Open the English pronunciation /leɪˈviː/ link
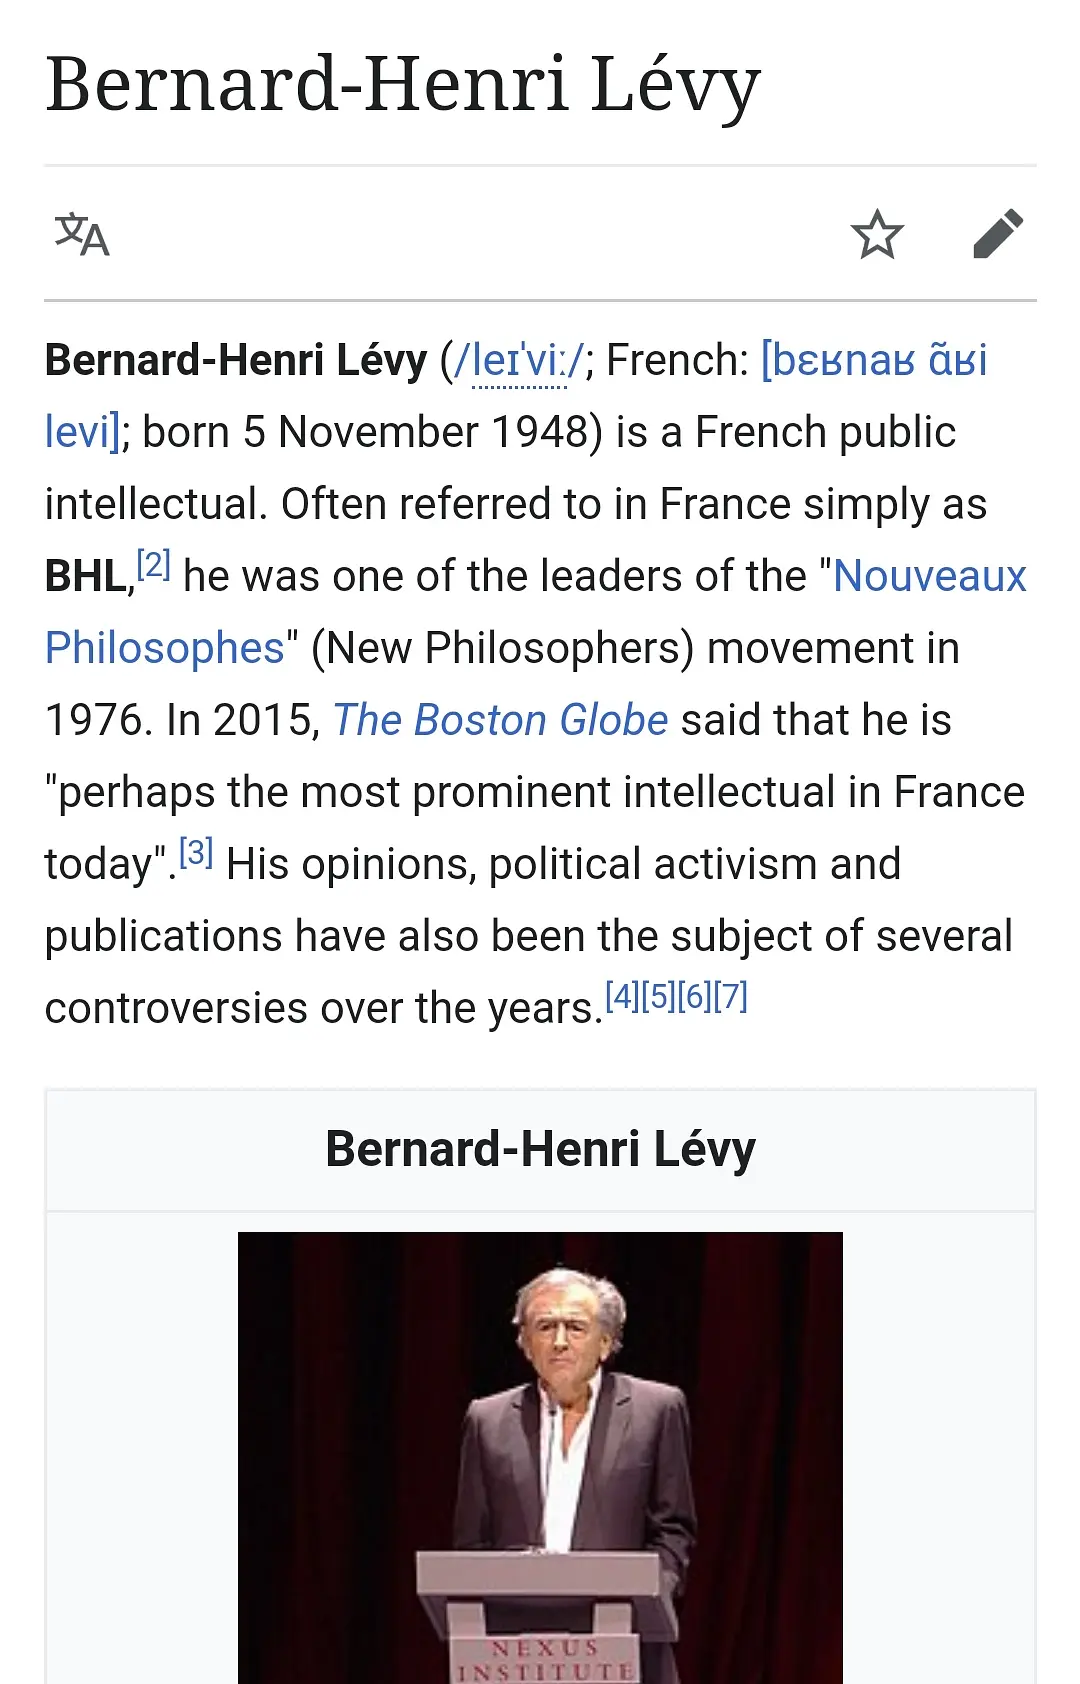Viewport: 1080px width, 1684px height. (520, 361)
